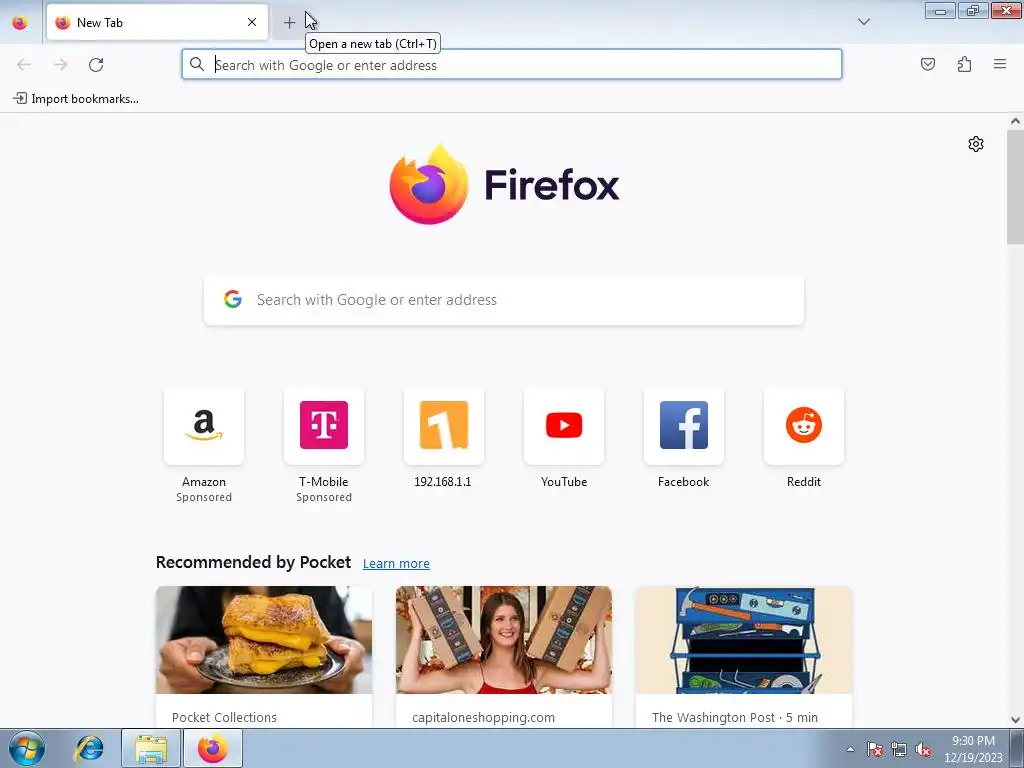Expand the list all tabs chevron
The height and width of the screenshot is (768, 1024).
pos(863,22)
